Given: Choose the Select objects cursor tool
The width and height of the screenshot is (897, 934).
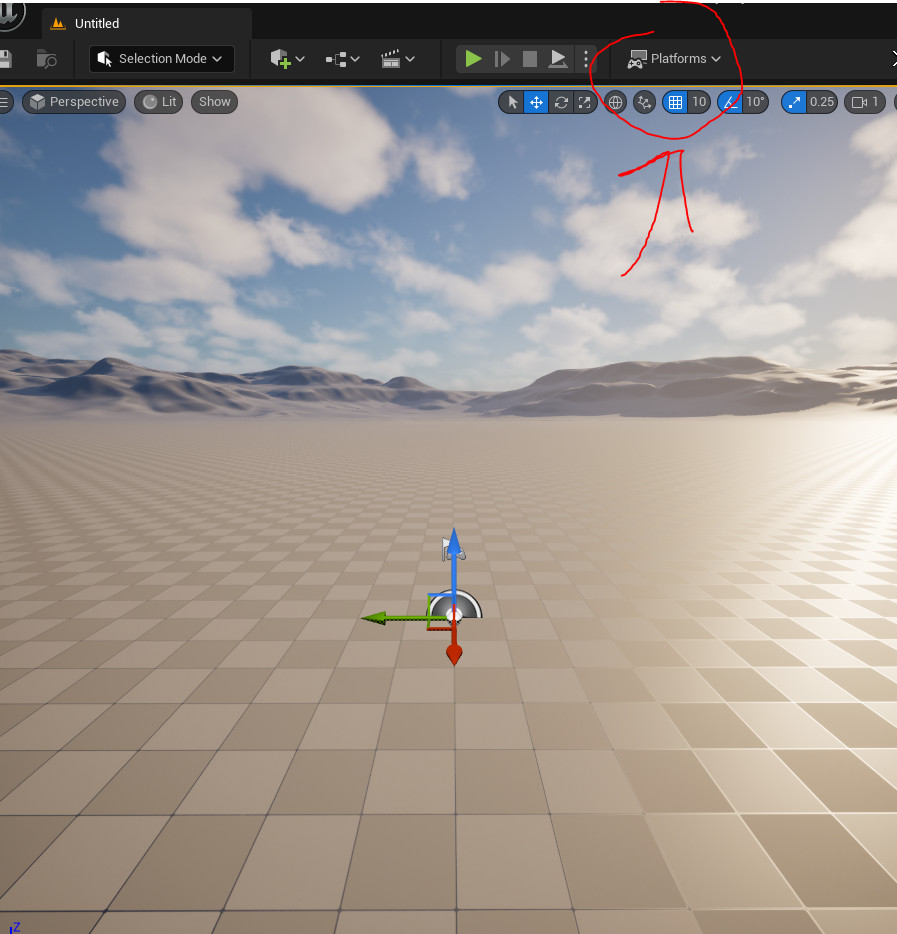Looking at the screenshot, I should pos(512,102).
